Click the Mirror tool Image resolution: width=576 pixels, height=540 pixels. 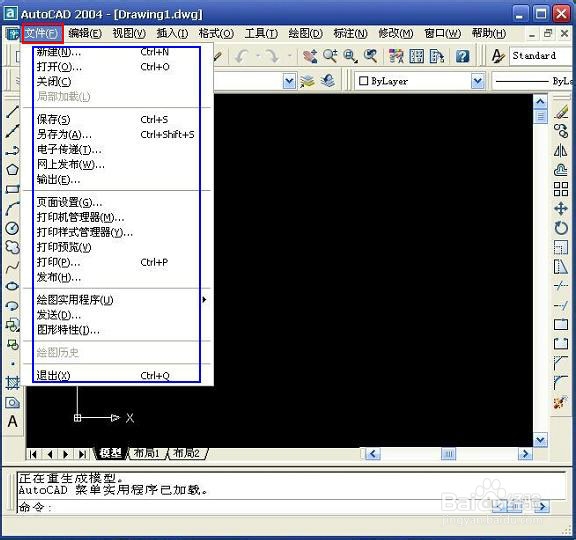tap(561, 150)
